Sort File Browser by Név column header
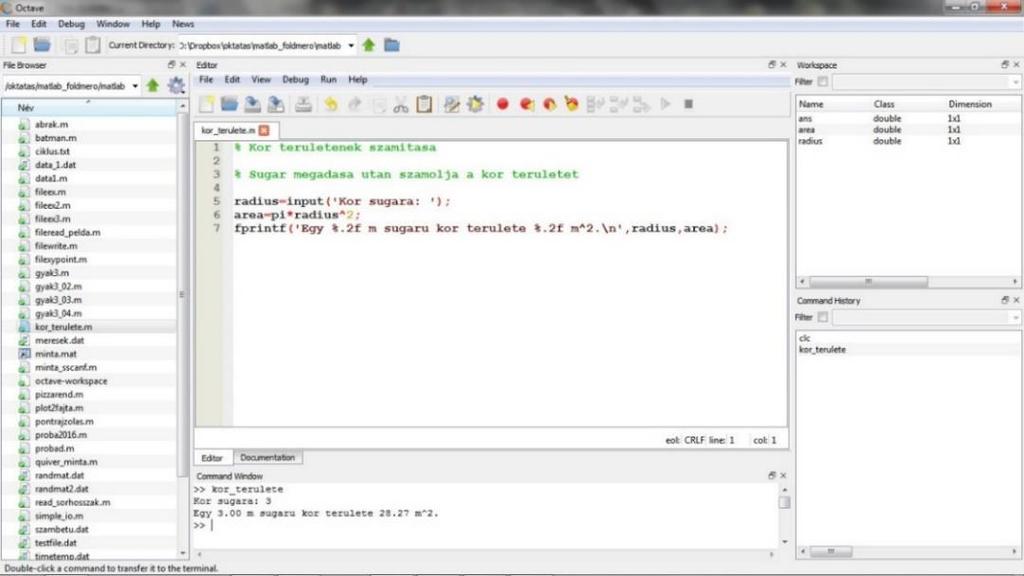This screenshot has height=576, width=1024. pos(89,108)
